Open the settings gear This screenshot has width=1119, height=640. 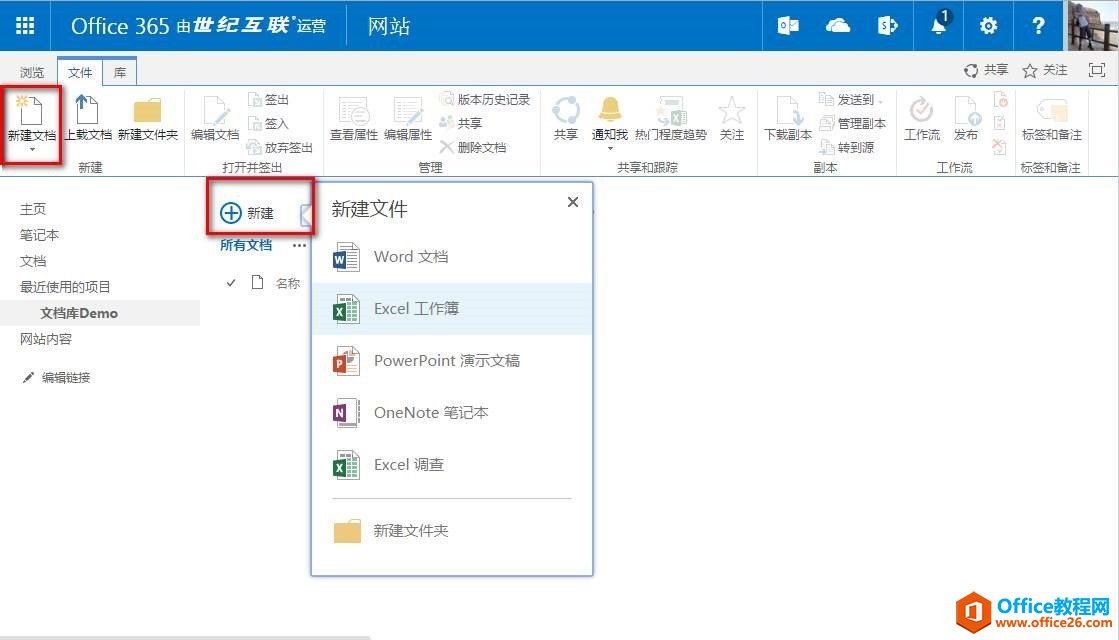point(988,26)
